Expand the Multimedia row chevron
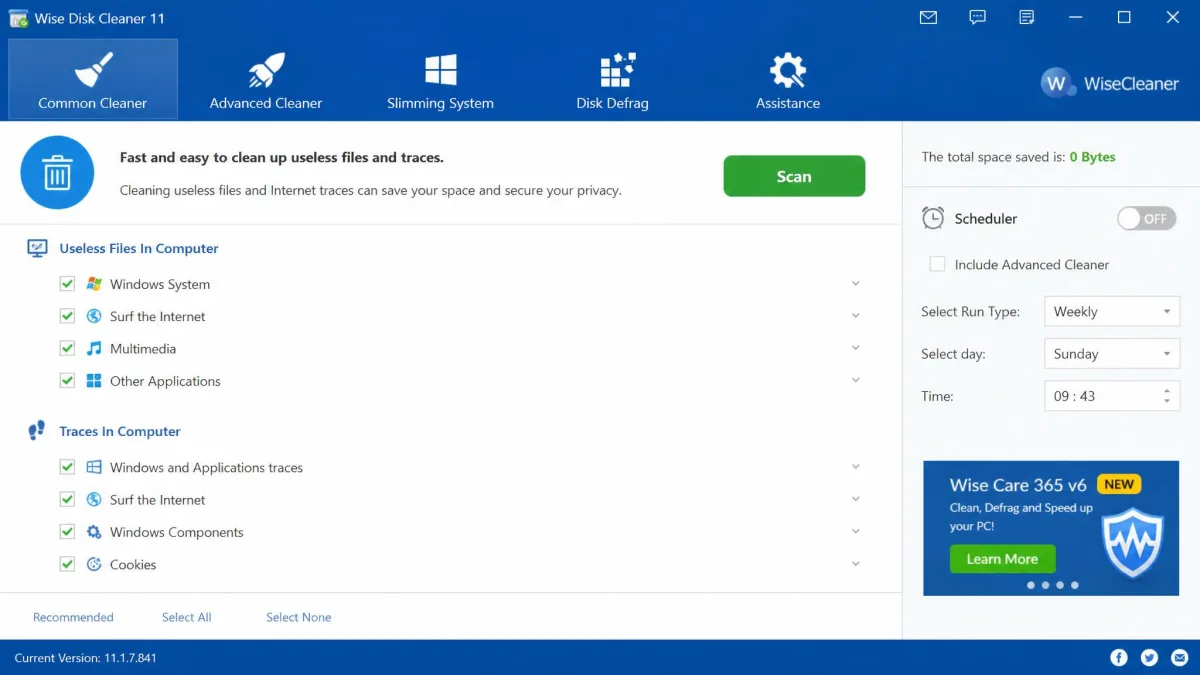Screen dimensions: 1200x675 (x=856, y=348)
